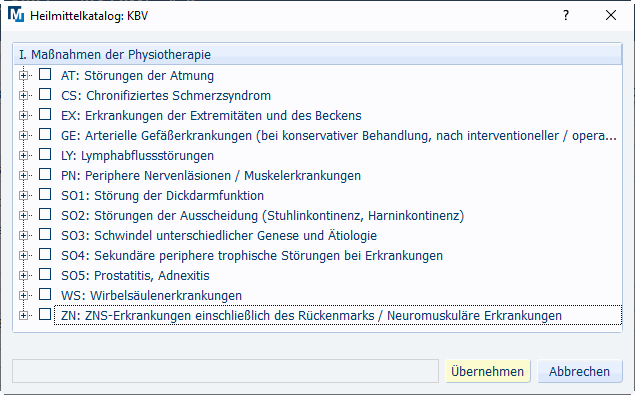Expand the SO5: Prostatitis, Adnexitis node
Screen dimensions: 635x395
click(23, 275)
